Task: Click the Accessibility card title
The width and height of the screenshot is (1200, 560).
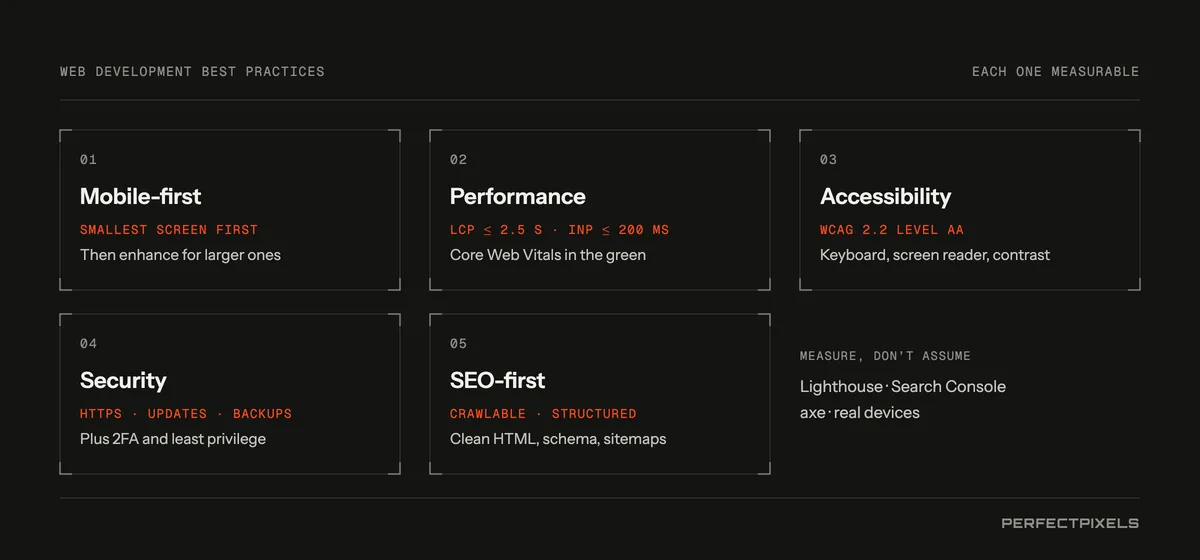Action: tap(886, 196)
